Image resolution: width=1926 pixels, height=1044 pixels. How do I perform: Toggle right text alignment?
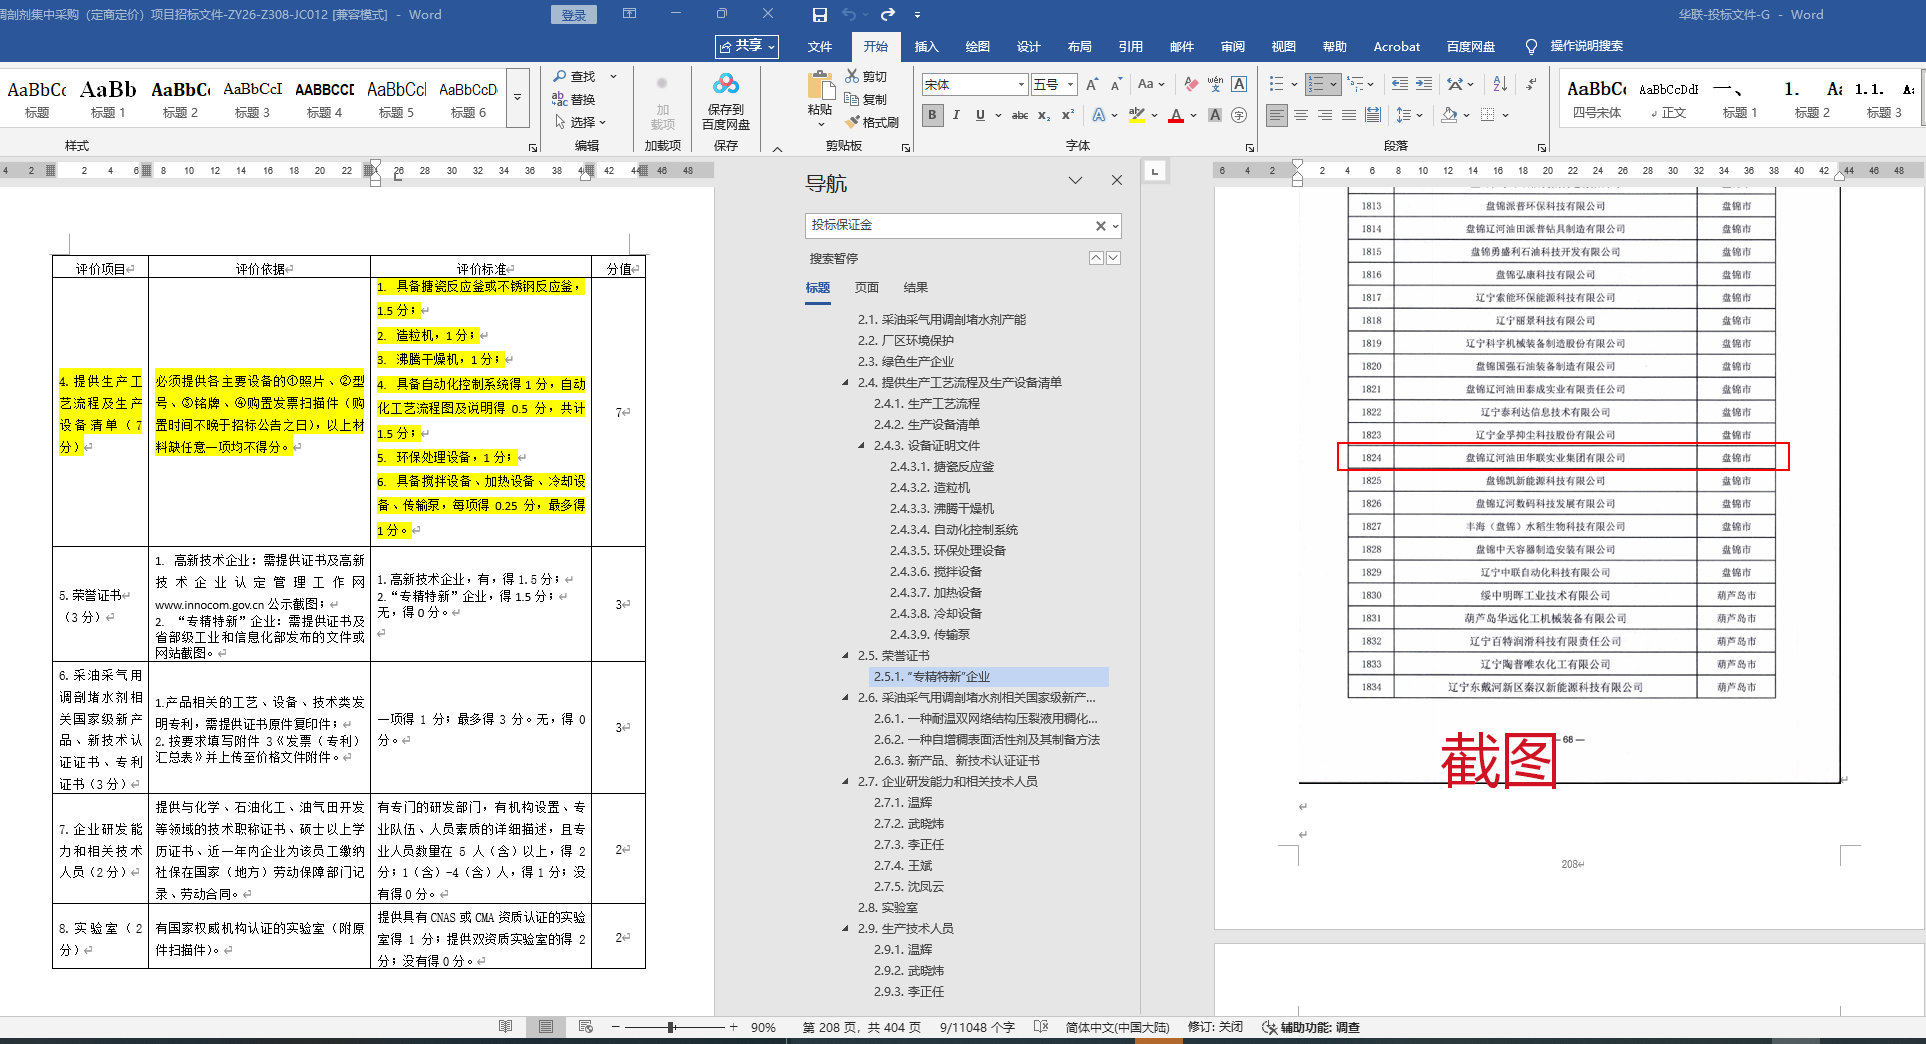coord(1325,115)
